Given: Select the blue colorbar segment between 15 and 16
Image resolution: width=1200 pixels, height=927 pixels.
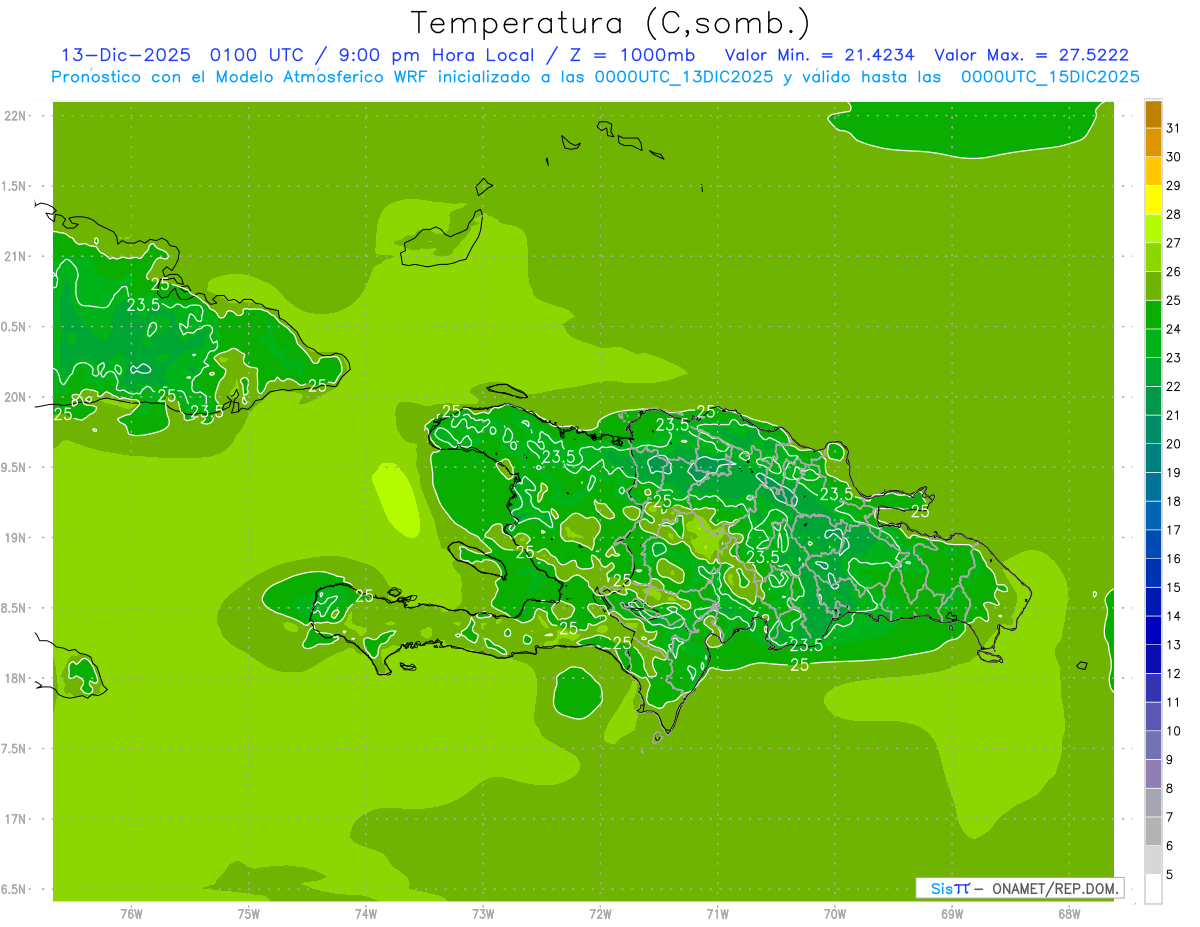Looking at the screenshot, I should click(x=1153, y=573).
